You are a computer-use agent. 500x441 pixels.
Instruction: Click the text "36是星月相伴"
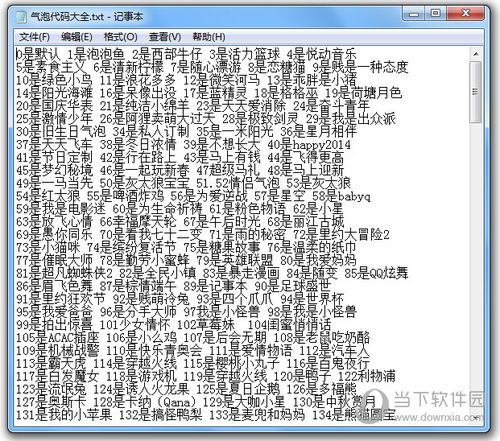(319, 132)
